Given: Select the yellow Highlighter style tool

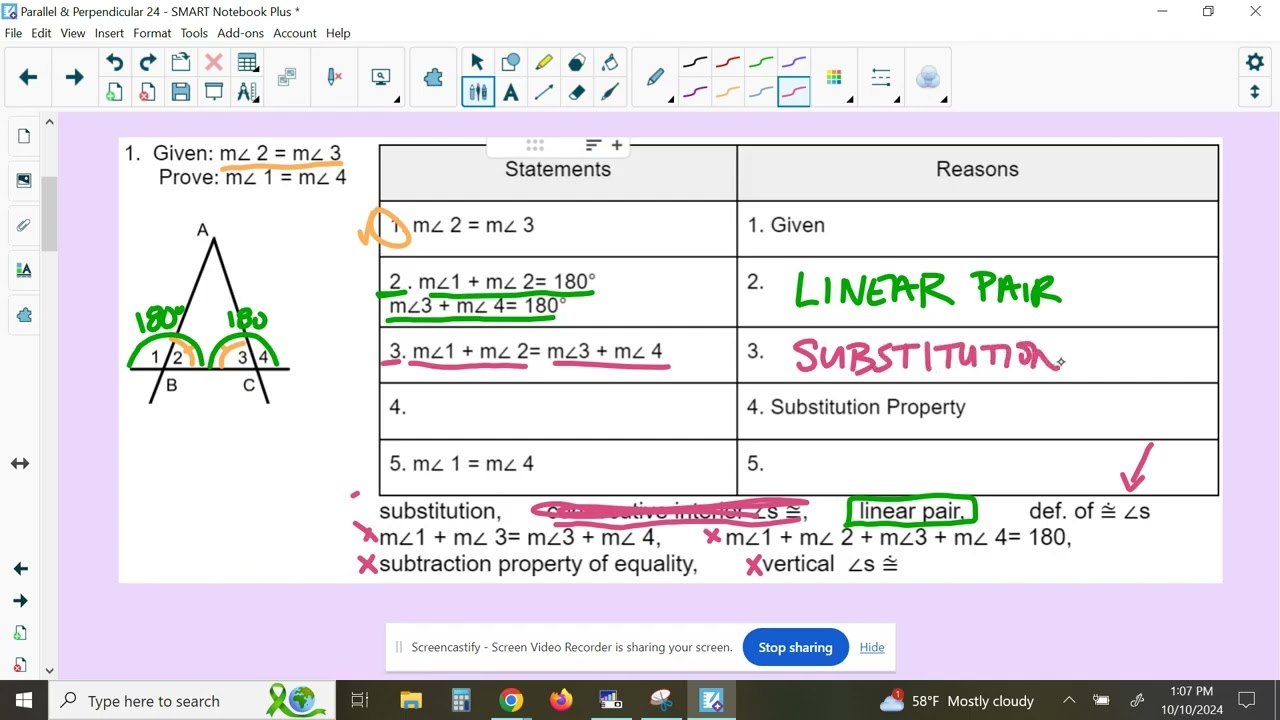Looking at the screenshot, I should point(544,63).
